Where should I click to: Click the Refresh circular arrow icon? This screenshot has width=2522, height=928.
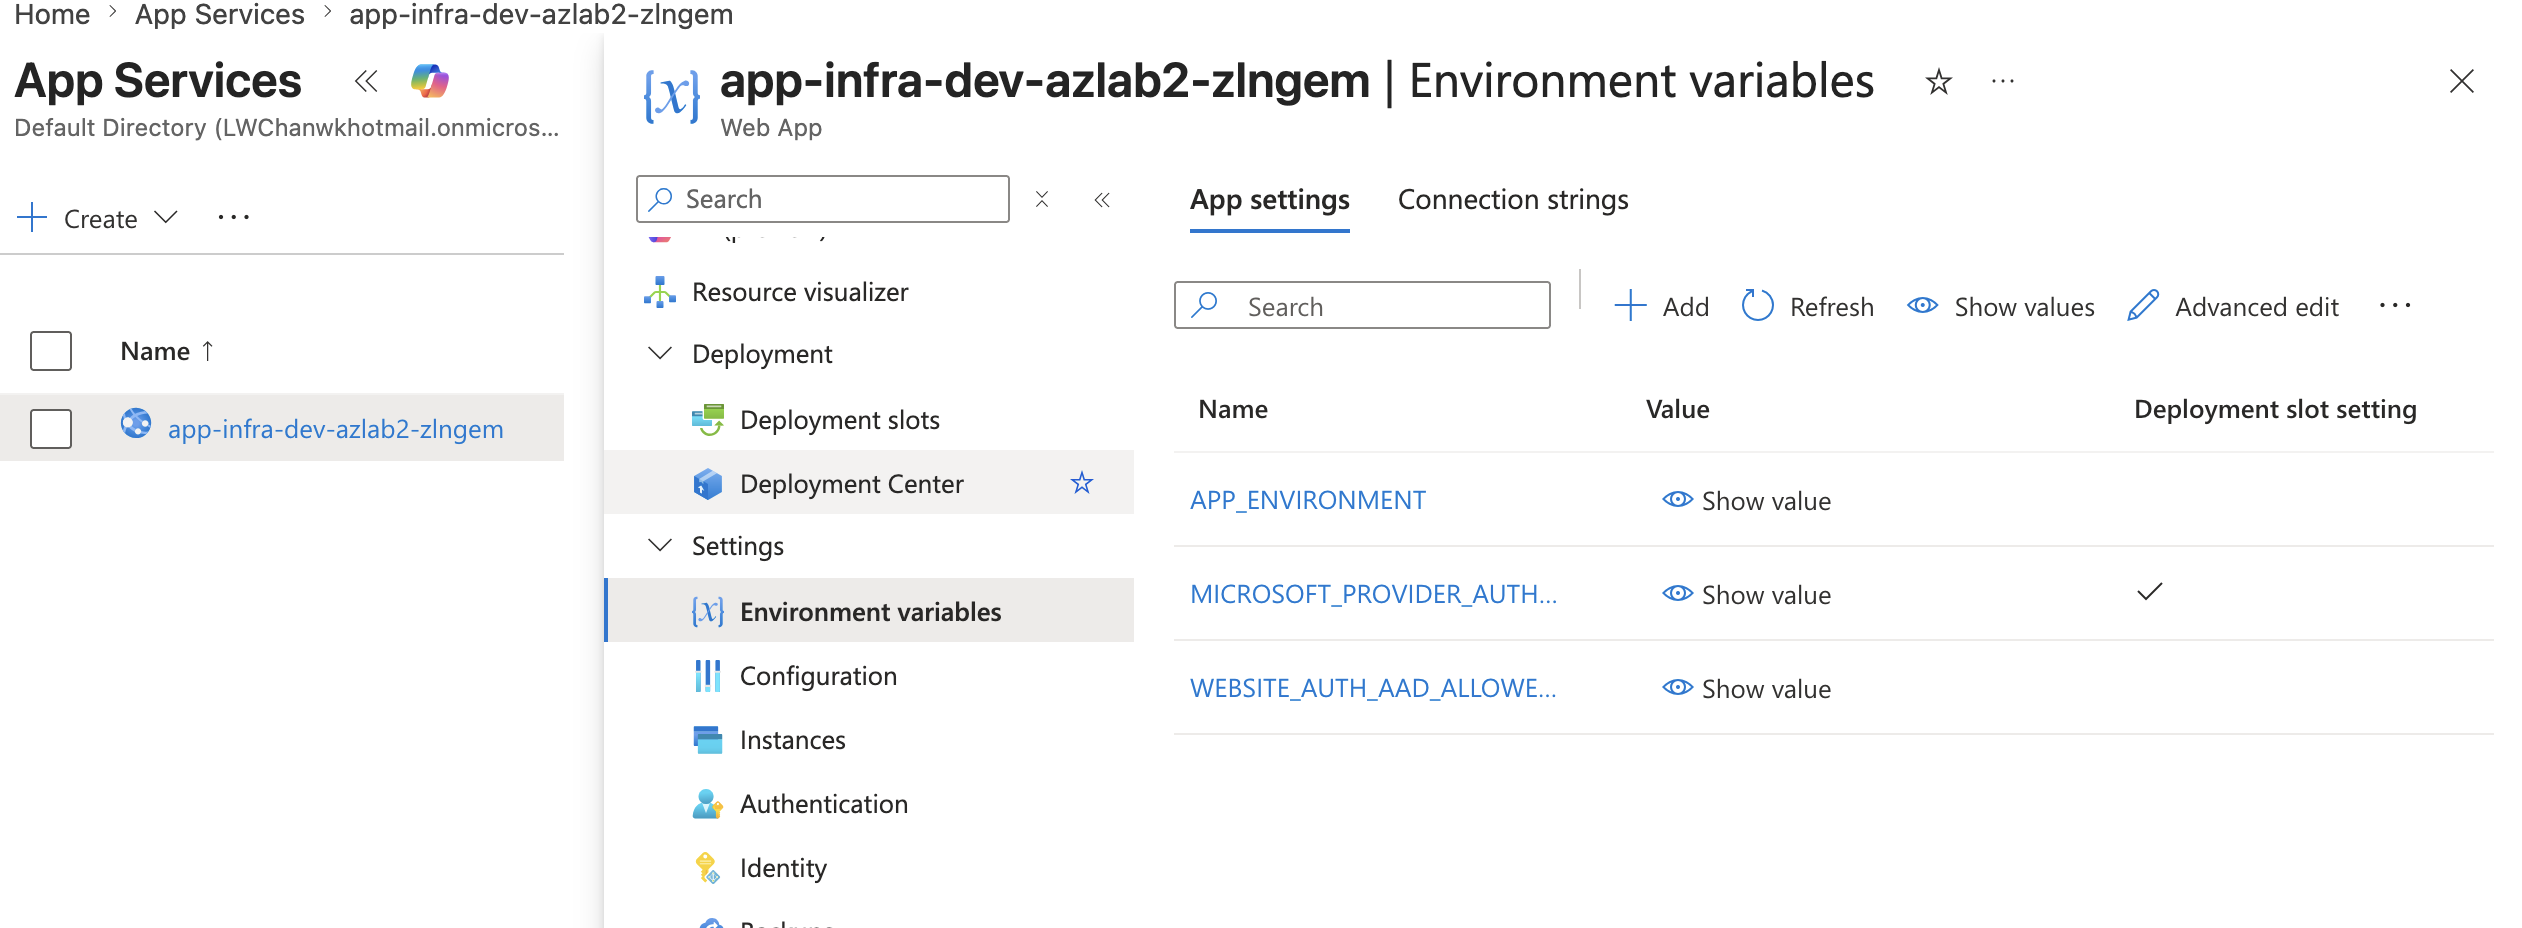[x=1757, y=305]
